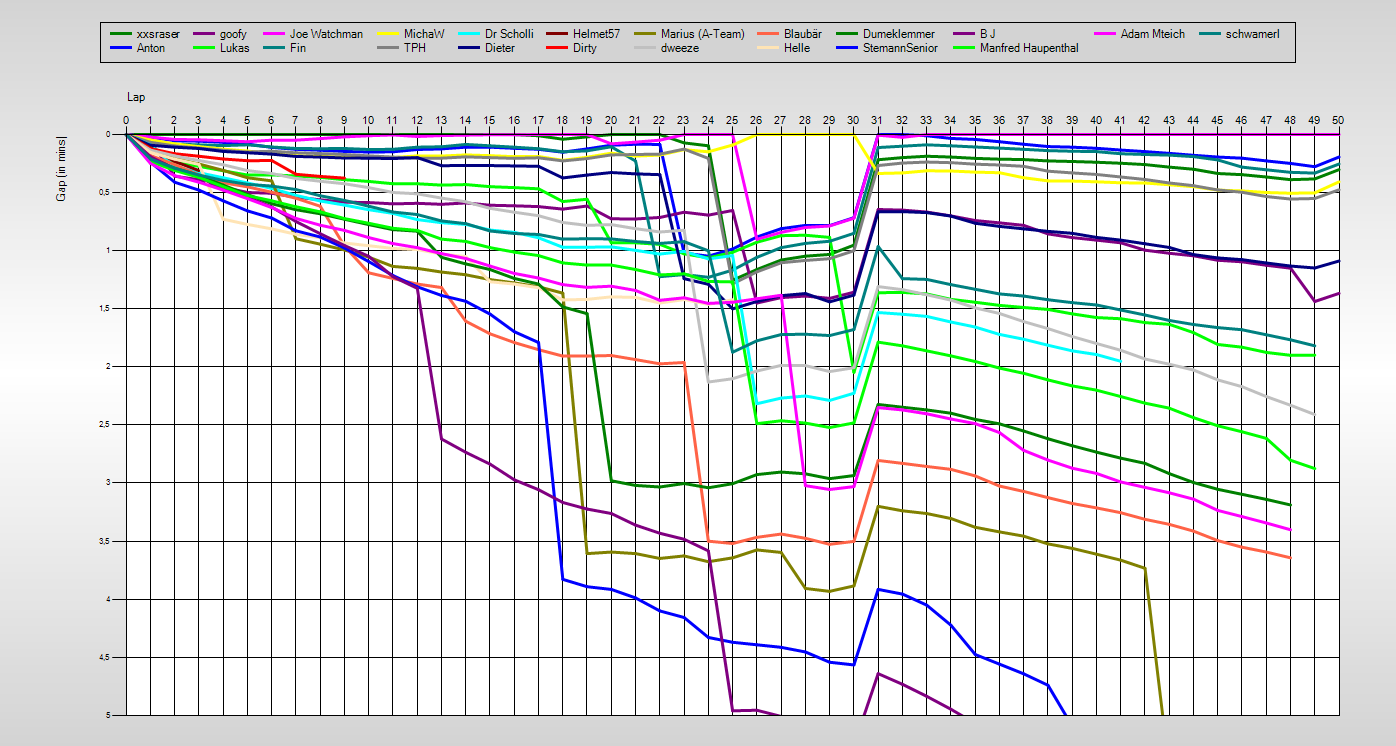Click the schwamerl legend label
1396x746 pixels.
(x=1252, y=34)
